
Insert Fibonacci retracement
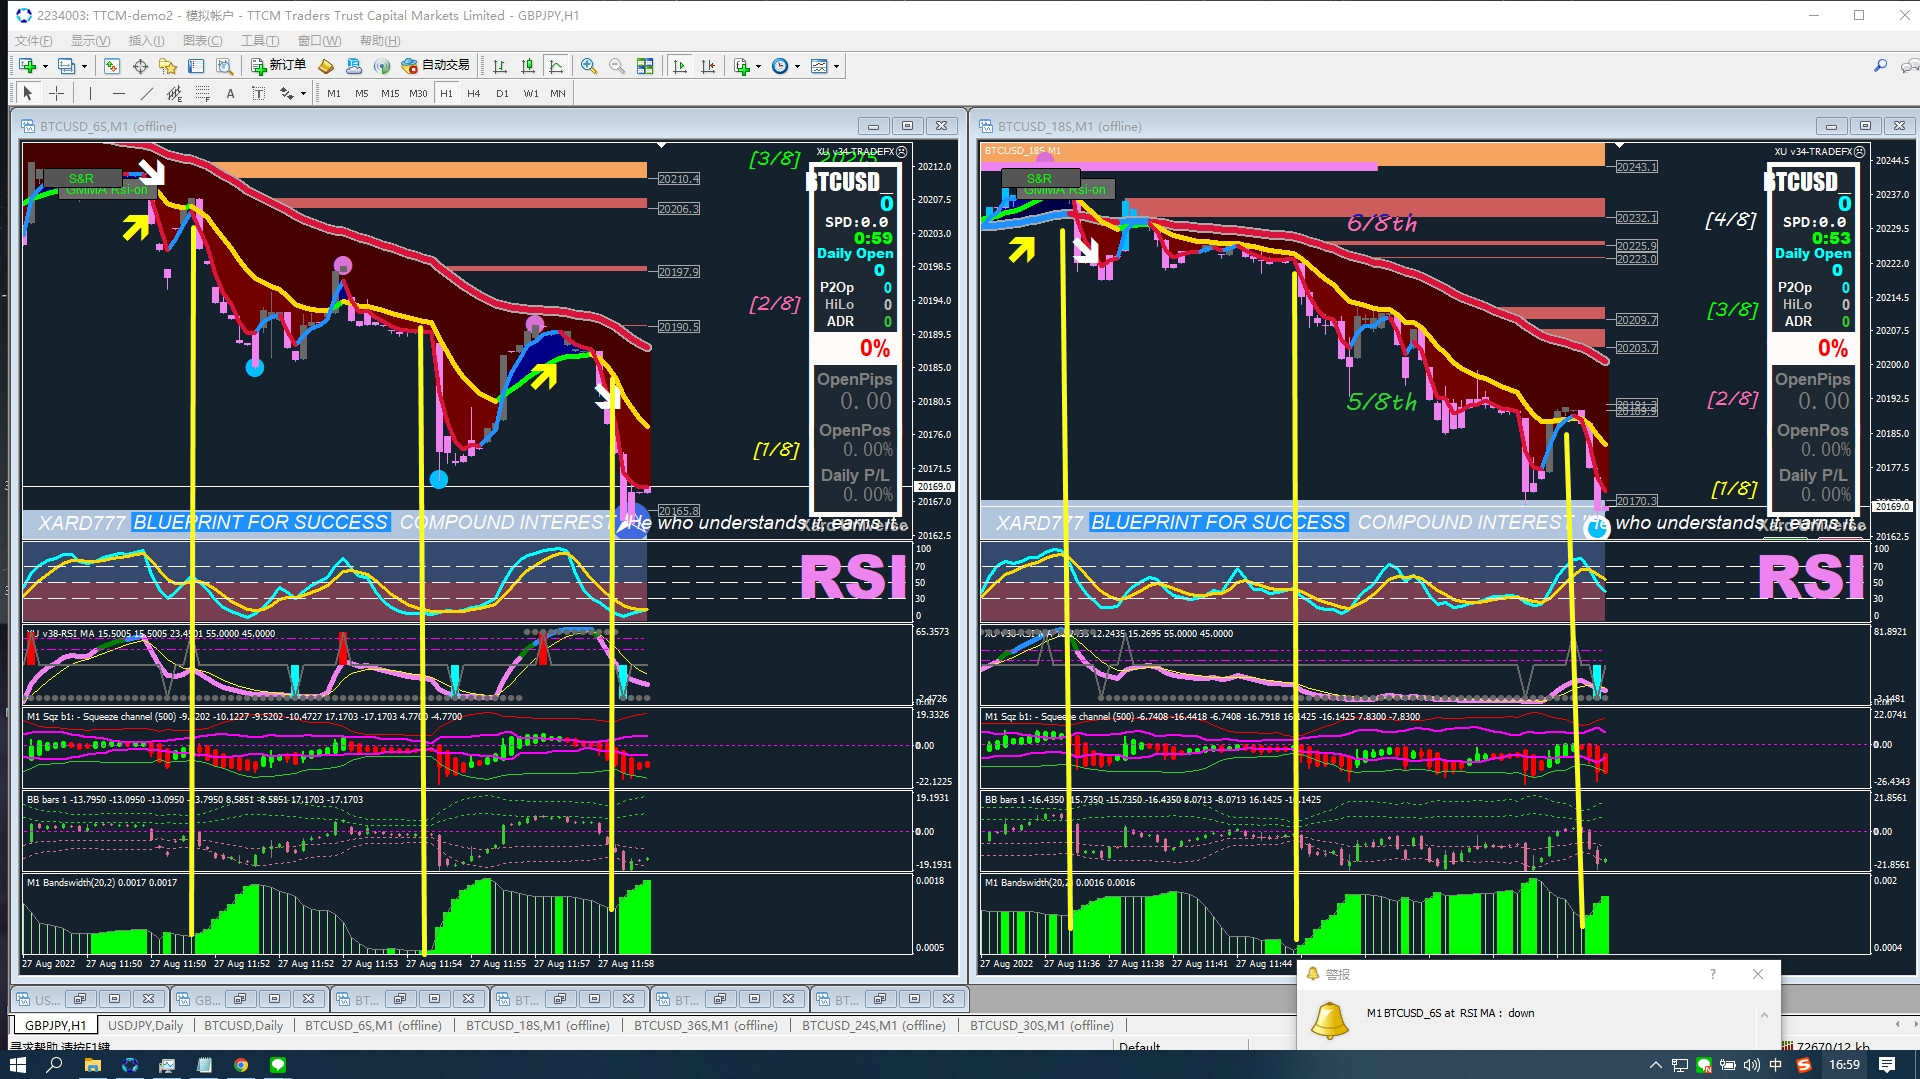(x=203, y=93)
